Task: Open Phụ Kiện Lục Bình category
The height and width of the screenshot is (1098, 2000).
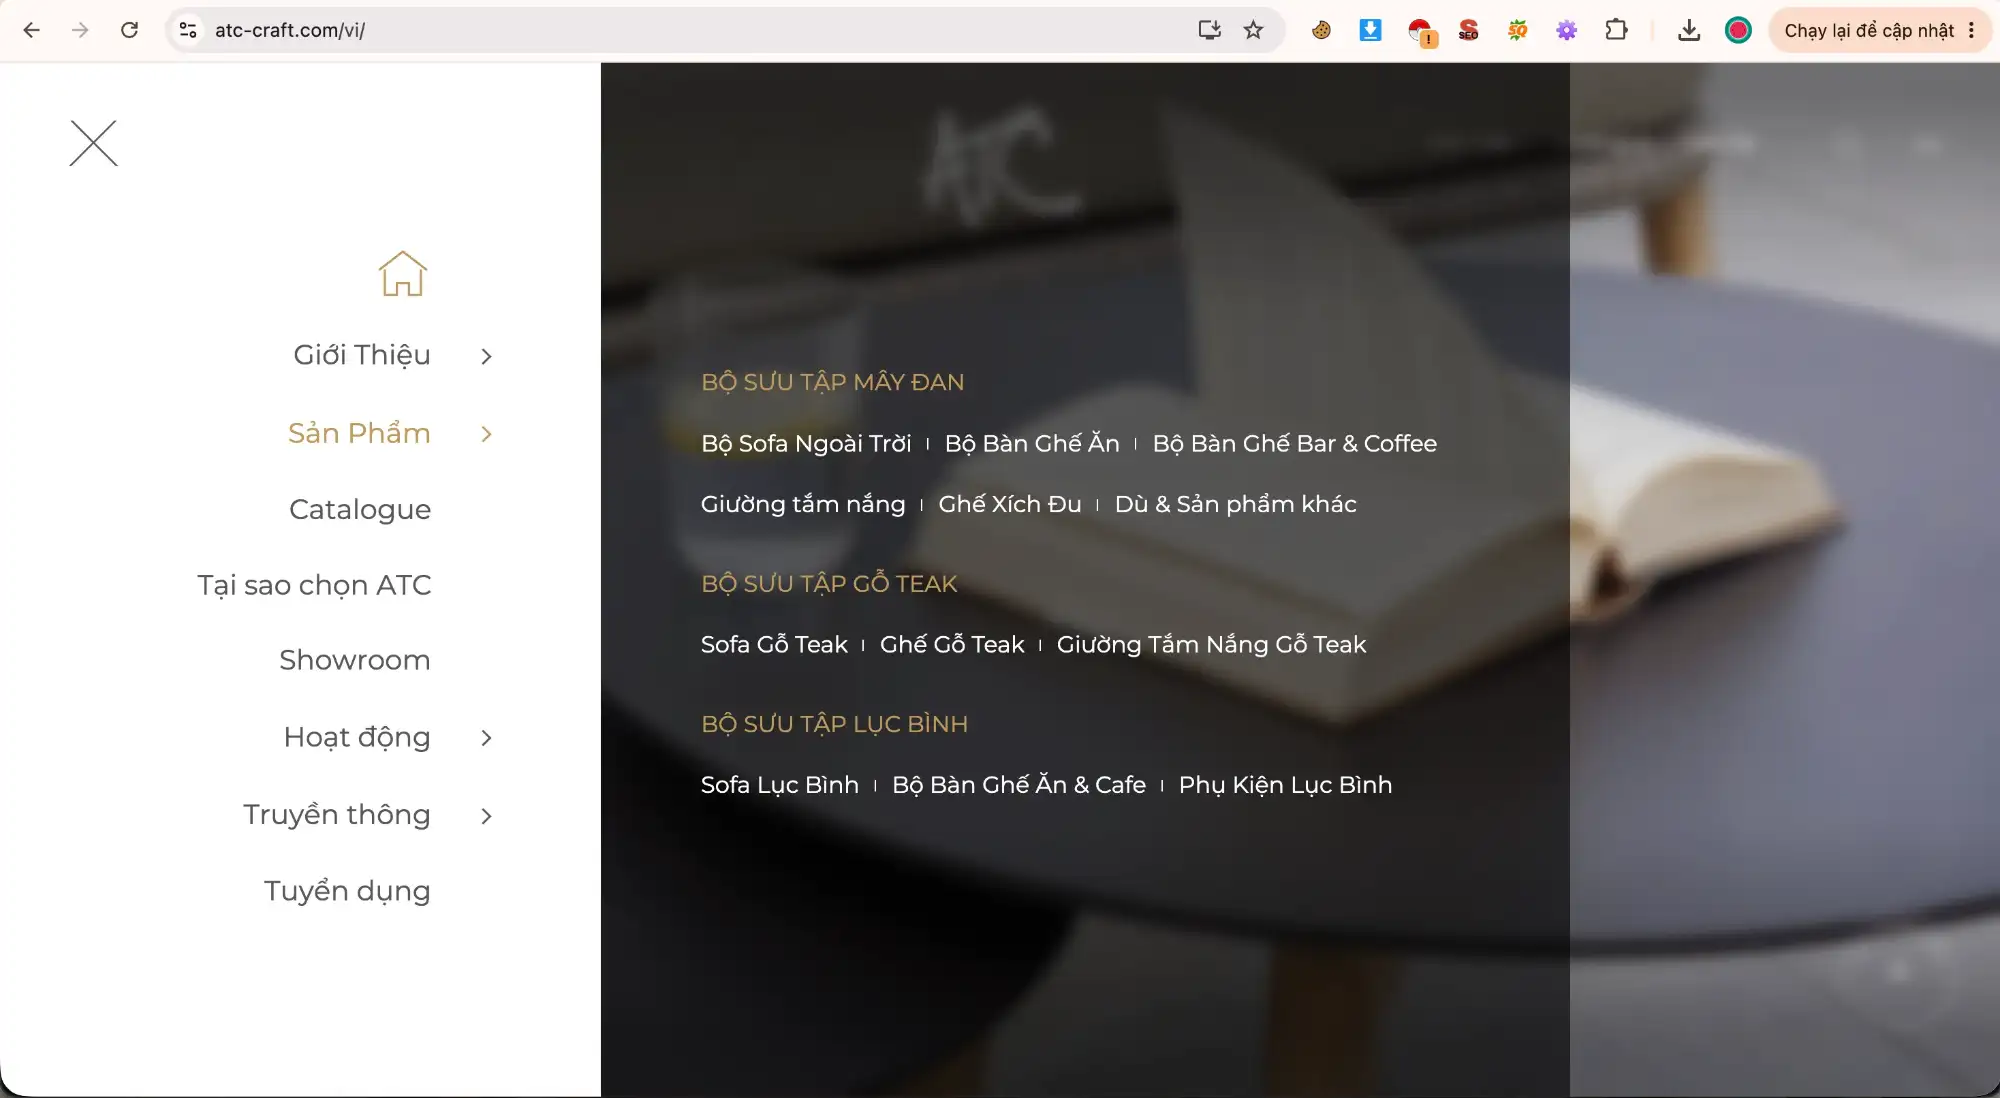Action: [1285, 785]
